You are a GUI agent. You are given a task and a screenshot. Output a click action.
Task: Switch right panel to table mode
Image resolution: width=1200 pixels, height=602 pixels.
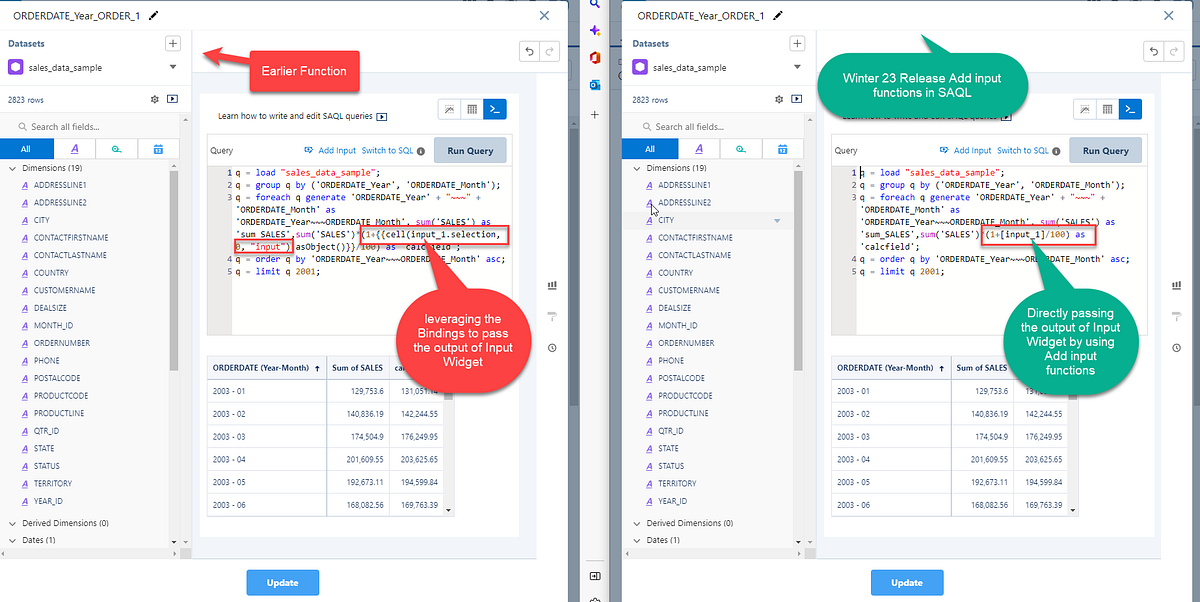tap(1108, 109)
